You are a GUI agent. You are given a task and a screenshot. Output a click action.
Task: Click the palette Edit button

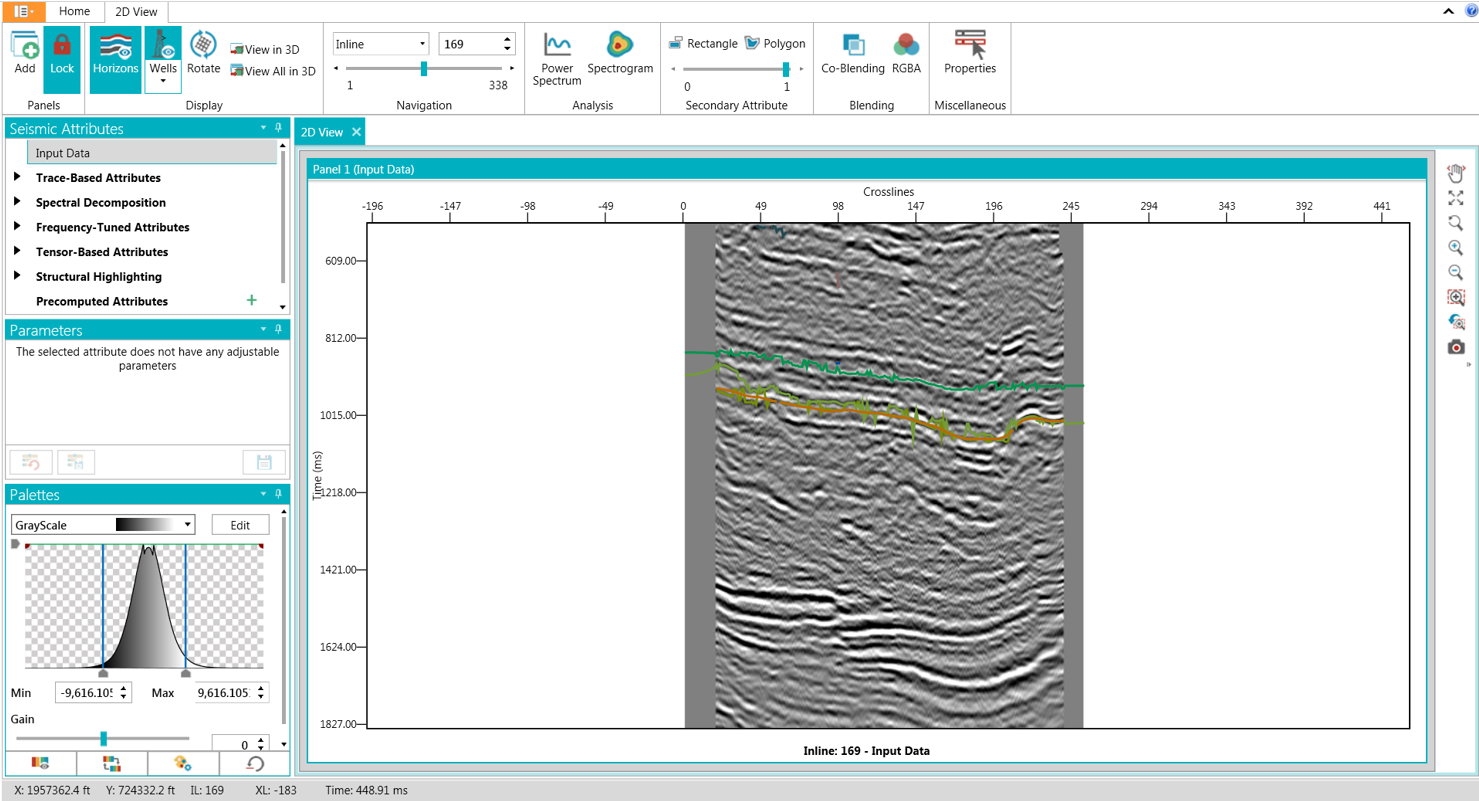(x=240, y=525)
